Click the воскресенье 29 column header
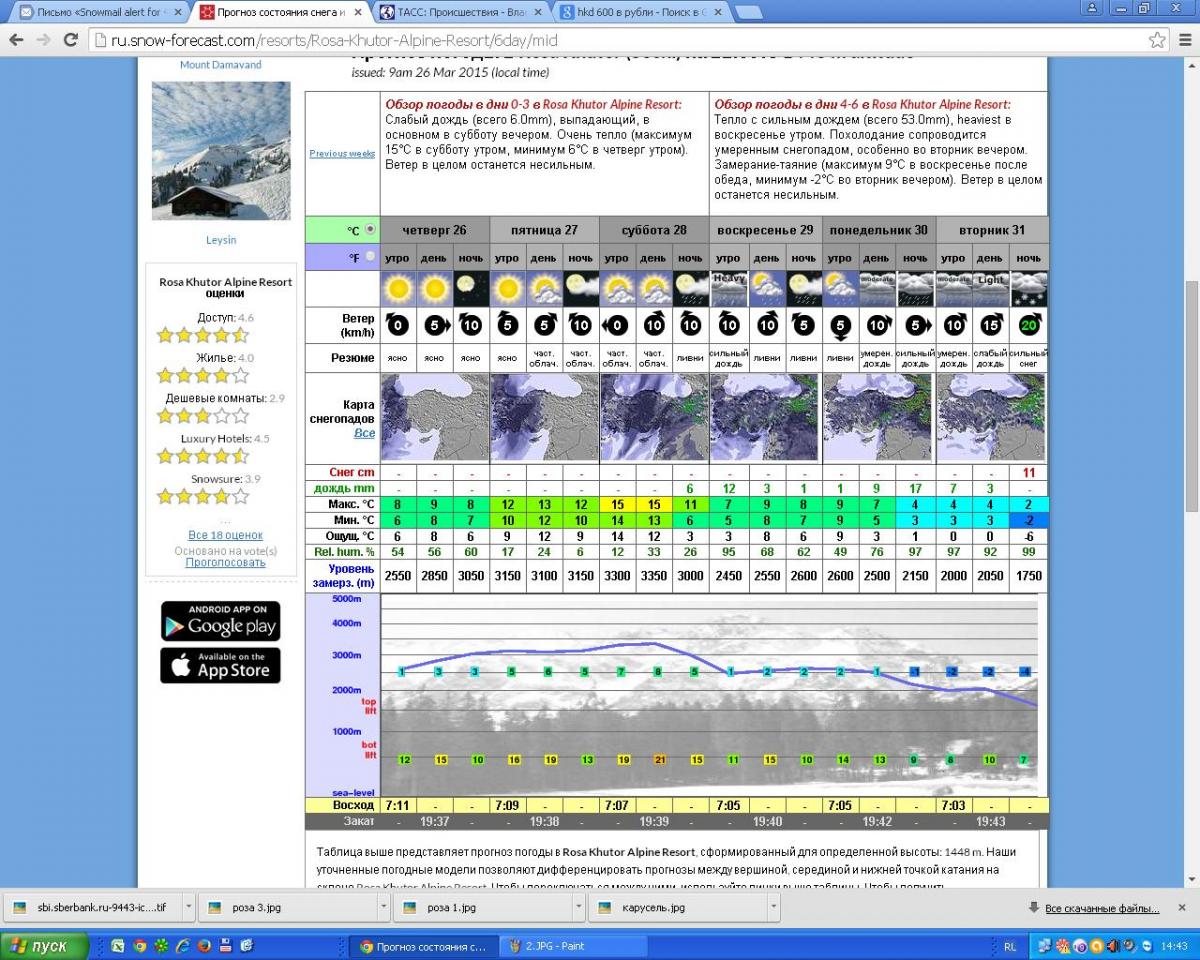Image resolution: width=1200 pixels, height=960 pixels. point(765,229)
